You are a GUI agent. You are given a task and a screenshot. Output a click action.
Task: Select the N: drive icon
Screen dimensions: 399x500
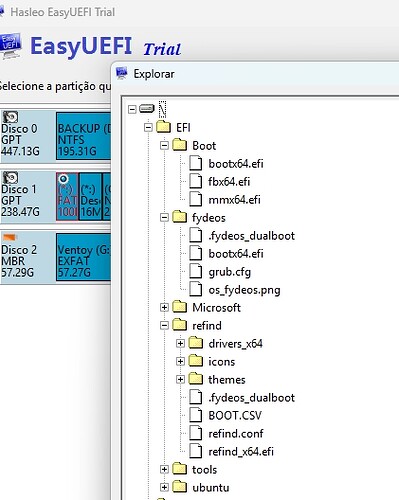147,109
